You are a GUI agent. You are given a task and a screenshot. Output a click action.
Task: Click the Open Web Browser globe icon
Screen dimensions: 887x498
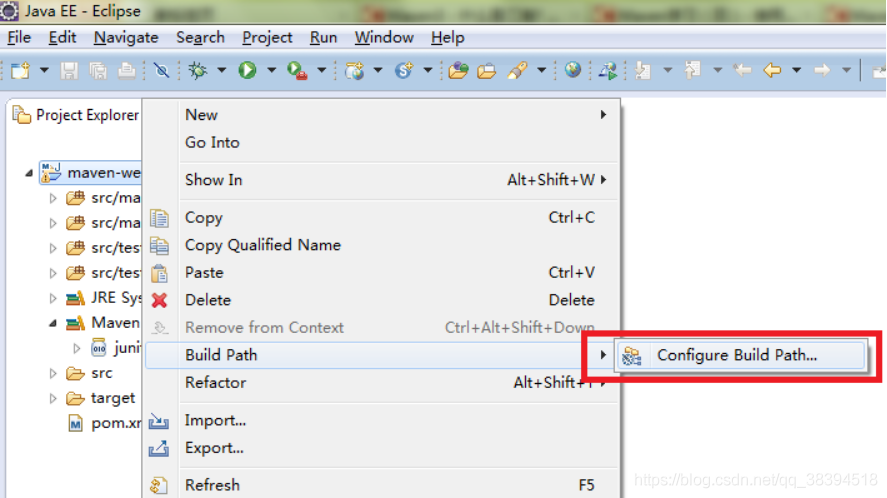point(572,70)
